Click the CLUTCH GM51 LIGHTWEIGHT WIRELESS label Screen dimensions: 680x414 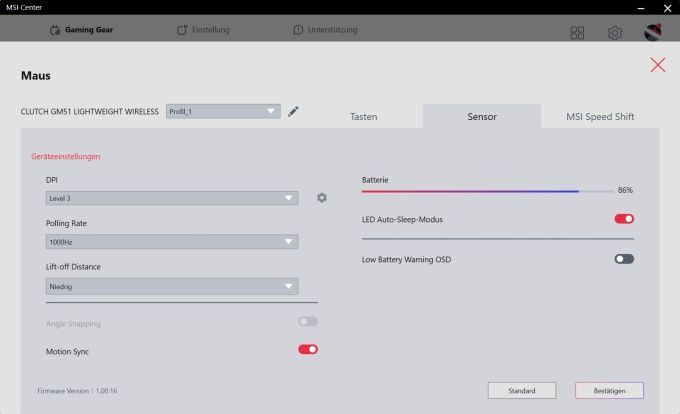click(89, 111)
